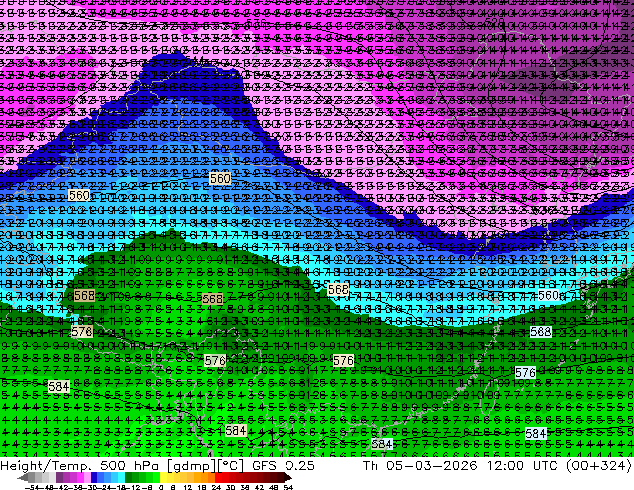Select the bright red swatch in the legend
This screenshot has height=490, width=634.
point(218,477)
